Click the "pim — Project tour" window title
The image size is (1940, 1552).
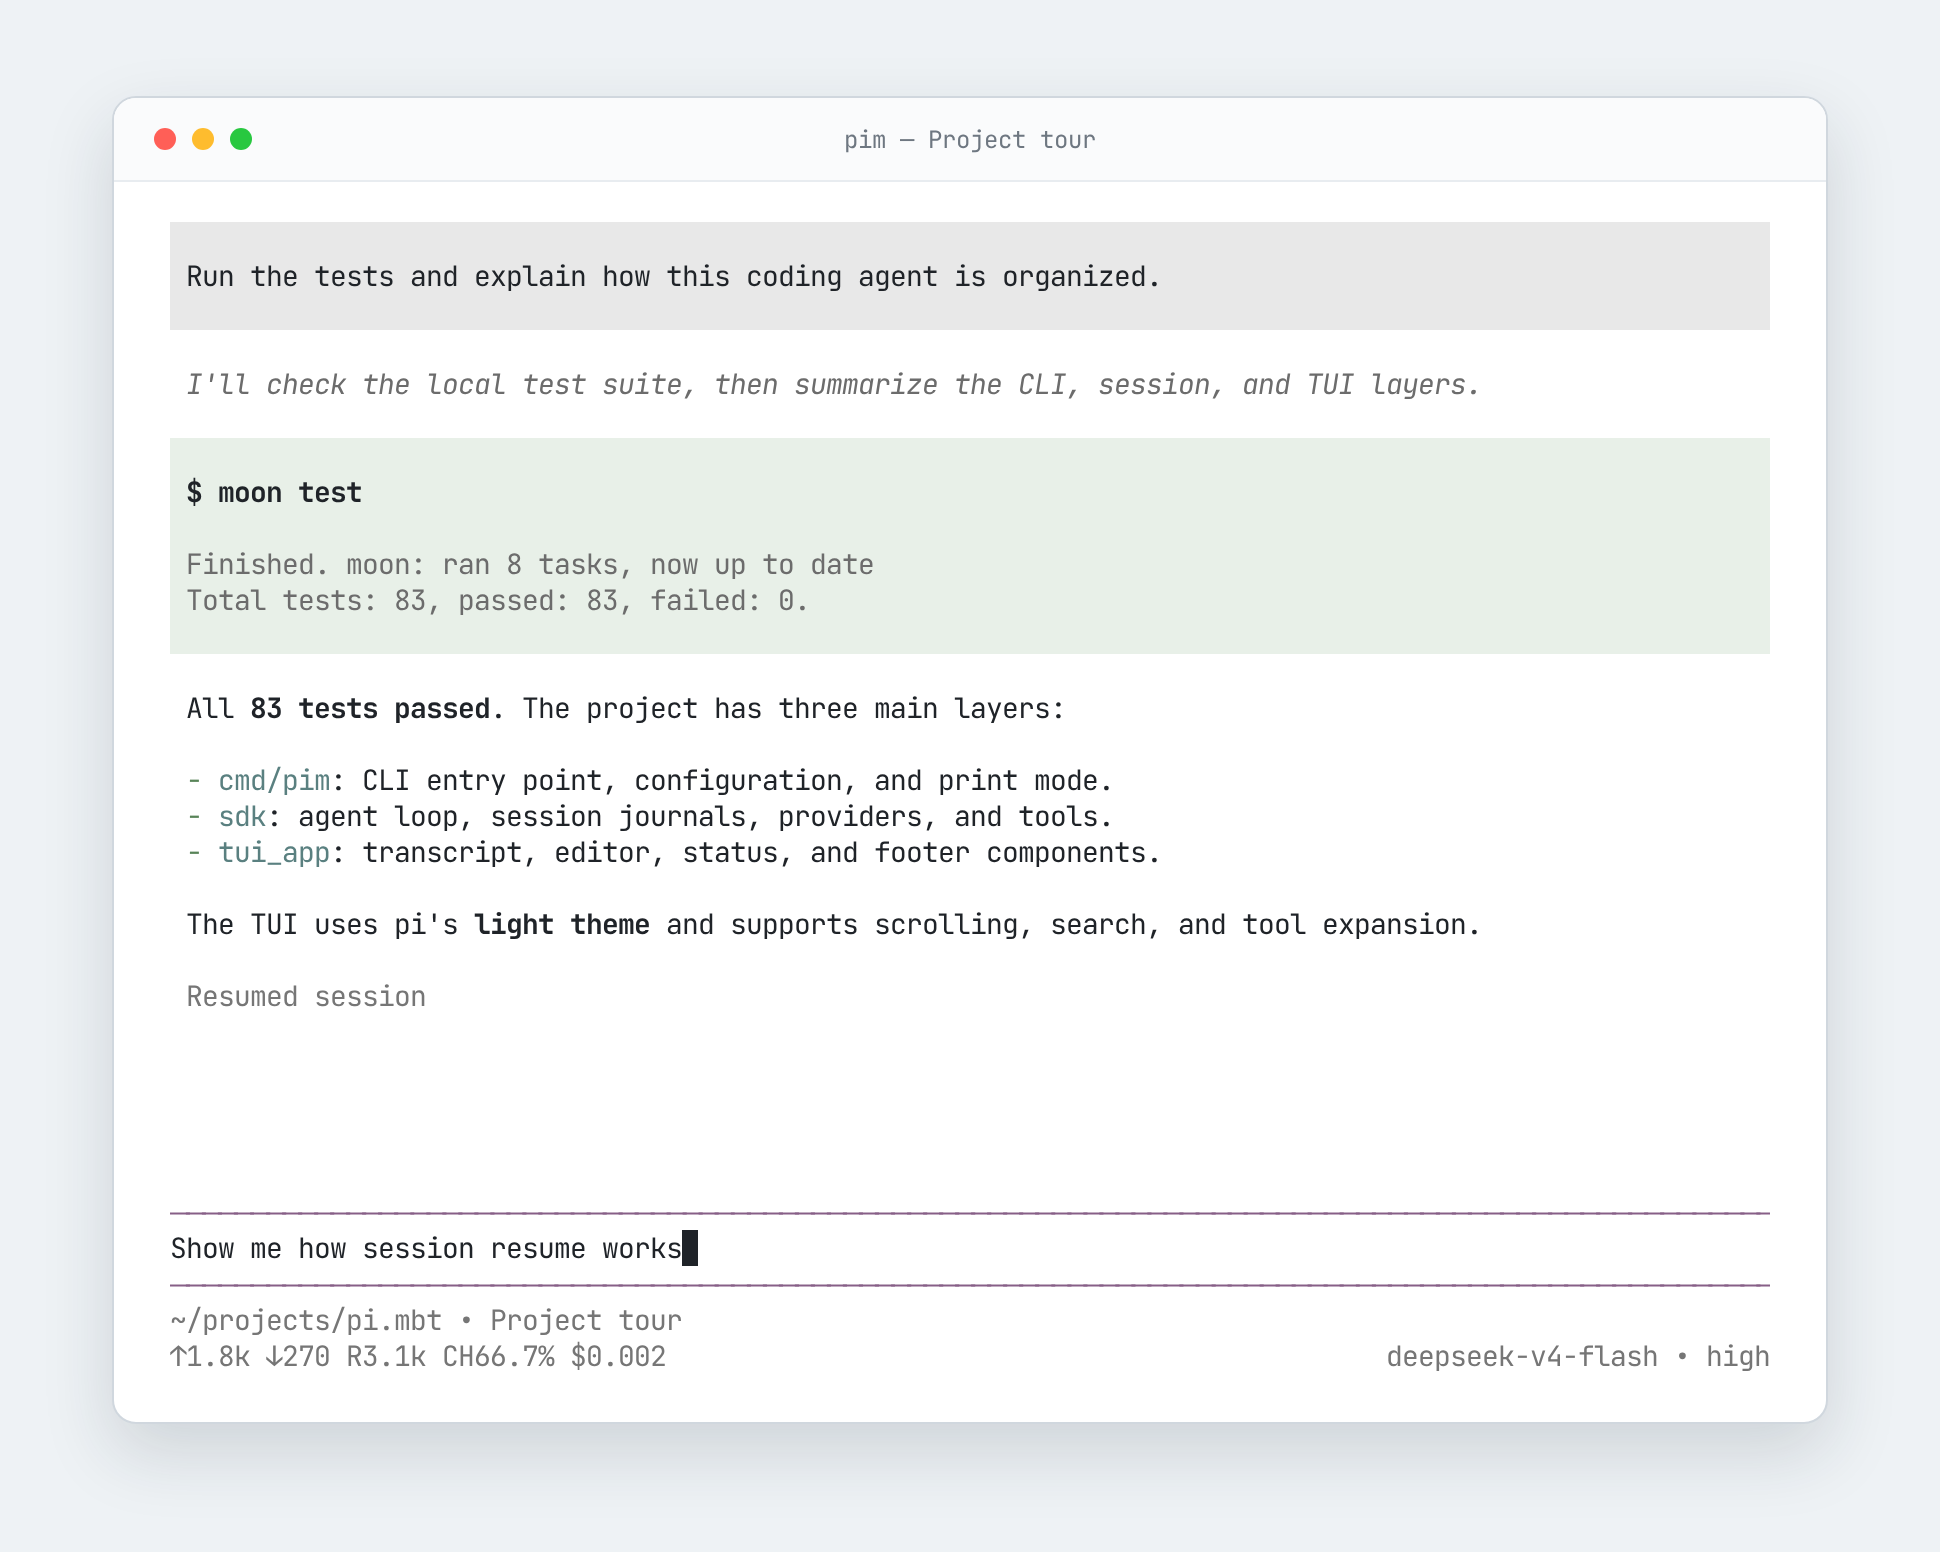pos(970,140)
